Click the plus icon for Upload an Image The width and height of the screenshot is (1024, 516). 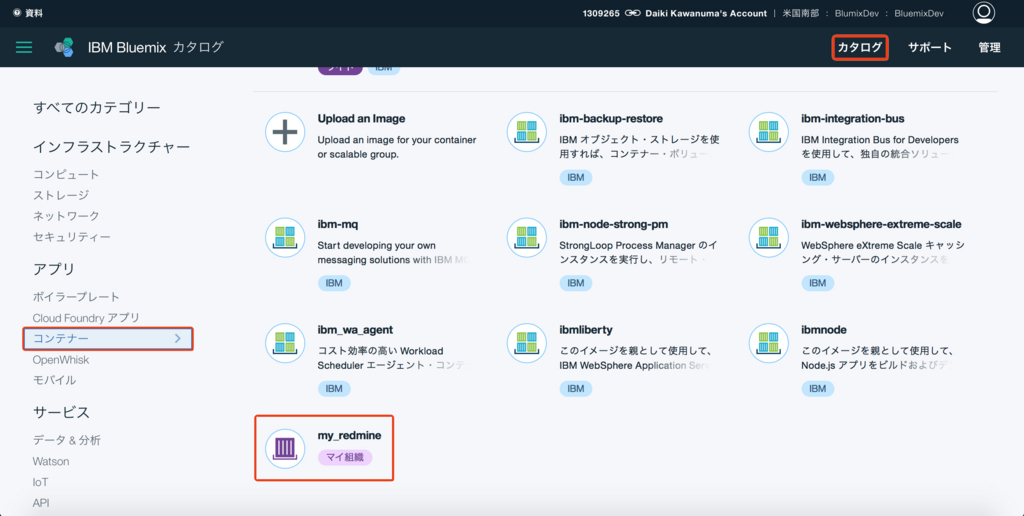(x=285, y=132)
